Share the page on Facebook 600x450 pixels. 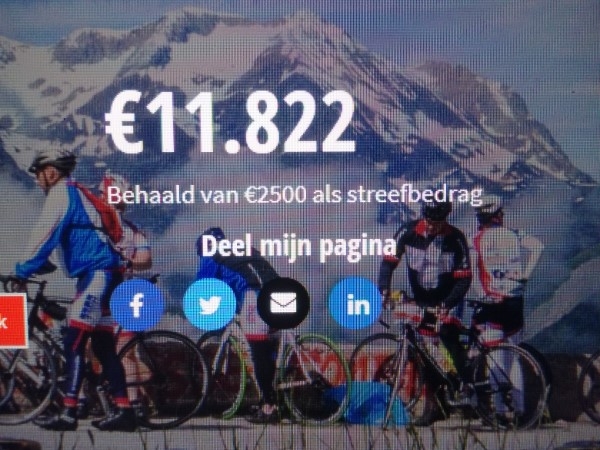(x=137, y=305)
